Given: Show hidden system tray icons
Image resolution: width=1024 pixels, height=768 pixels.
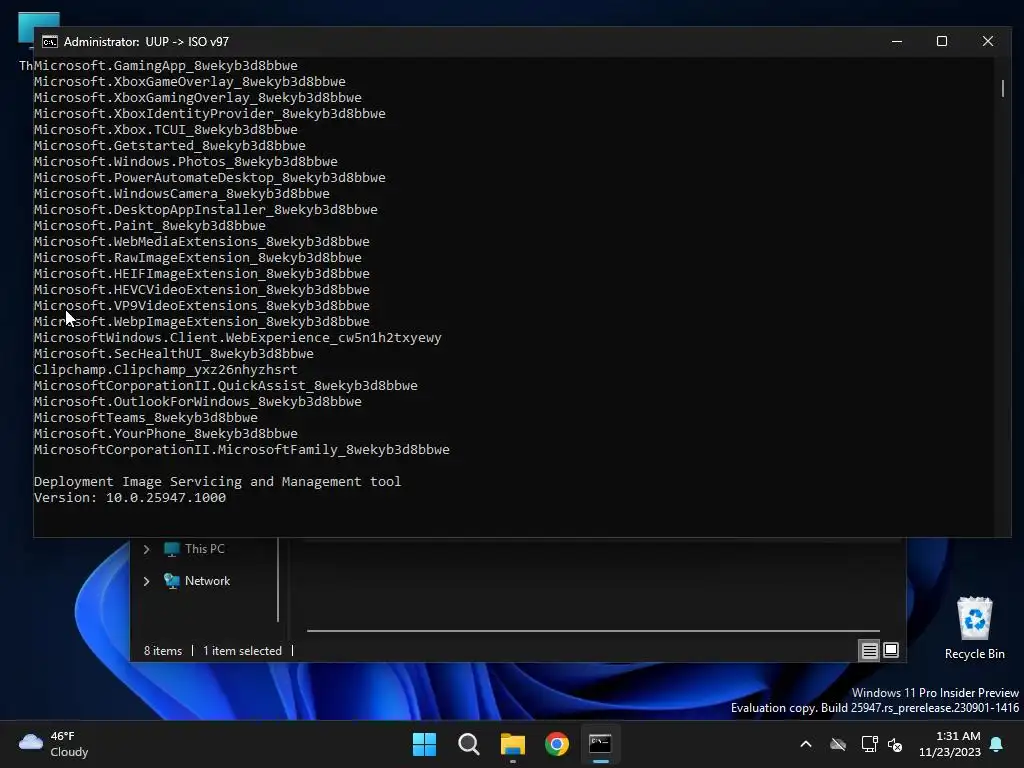Looking at the screenshot, I should point(806,744).
